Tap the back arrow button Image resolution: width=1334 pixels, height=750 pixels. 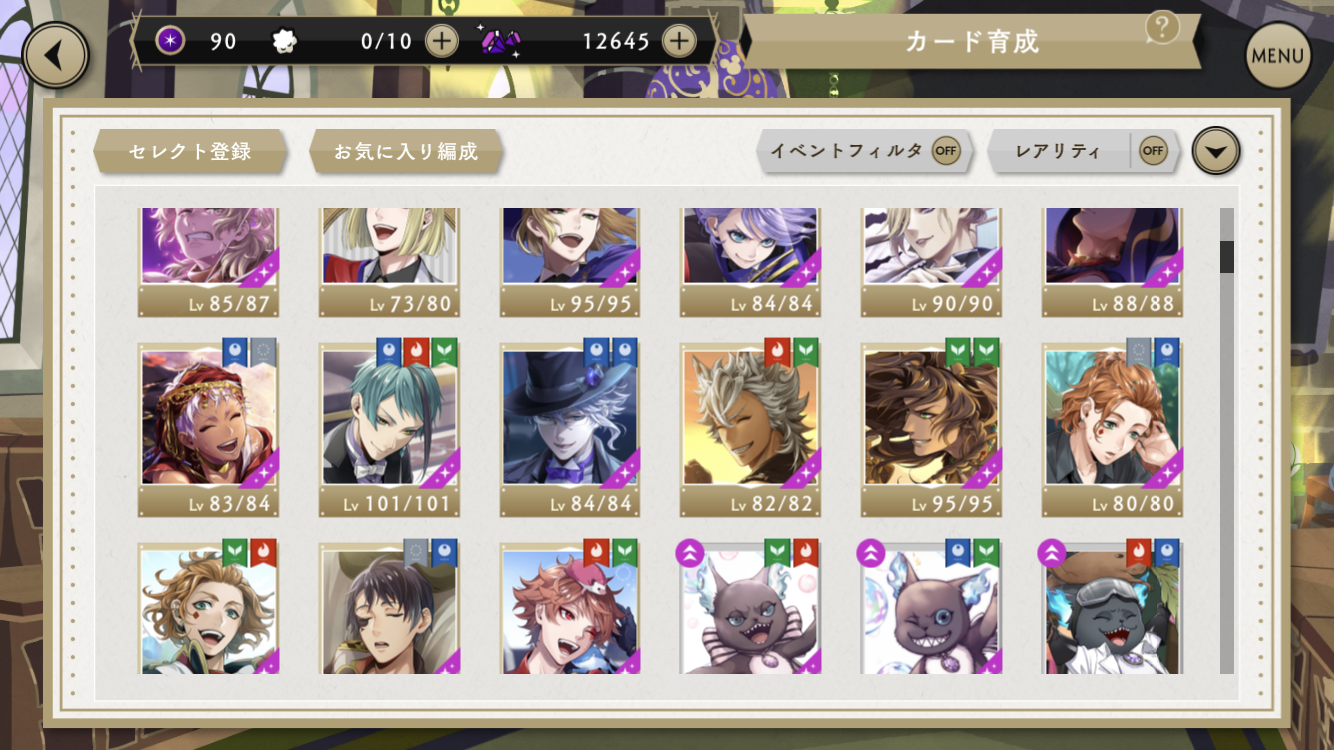tap(56, 56)
